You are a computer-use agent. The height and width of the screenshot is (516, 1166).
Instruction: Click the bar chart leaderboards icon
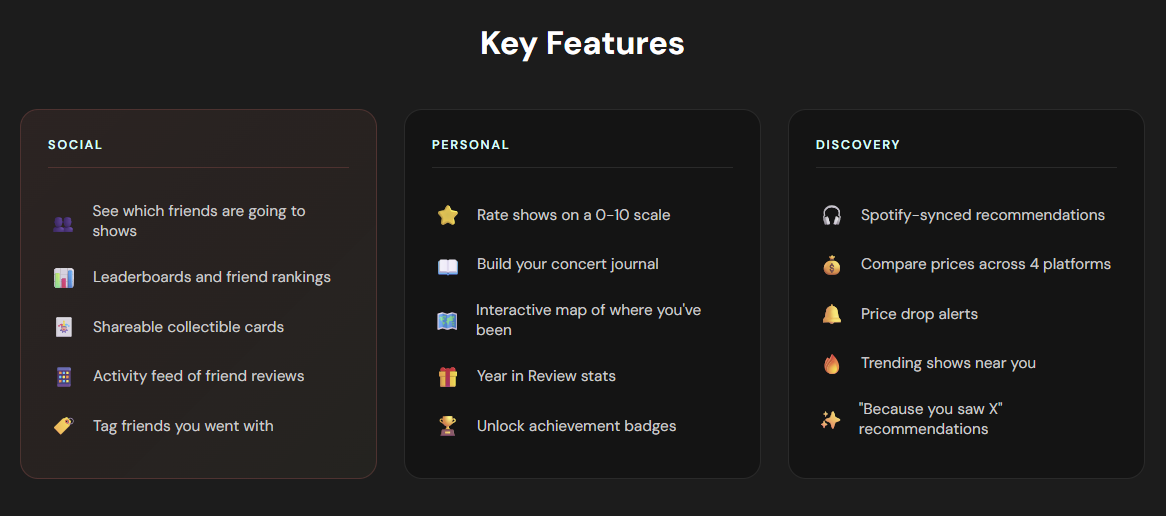[x=64, y=278]
